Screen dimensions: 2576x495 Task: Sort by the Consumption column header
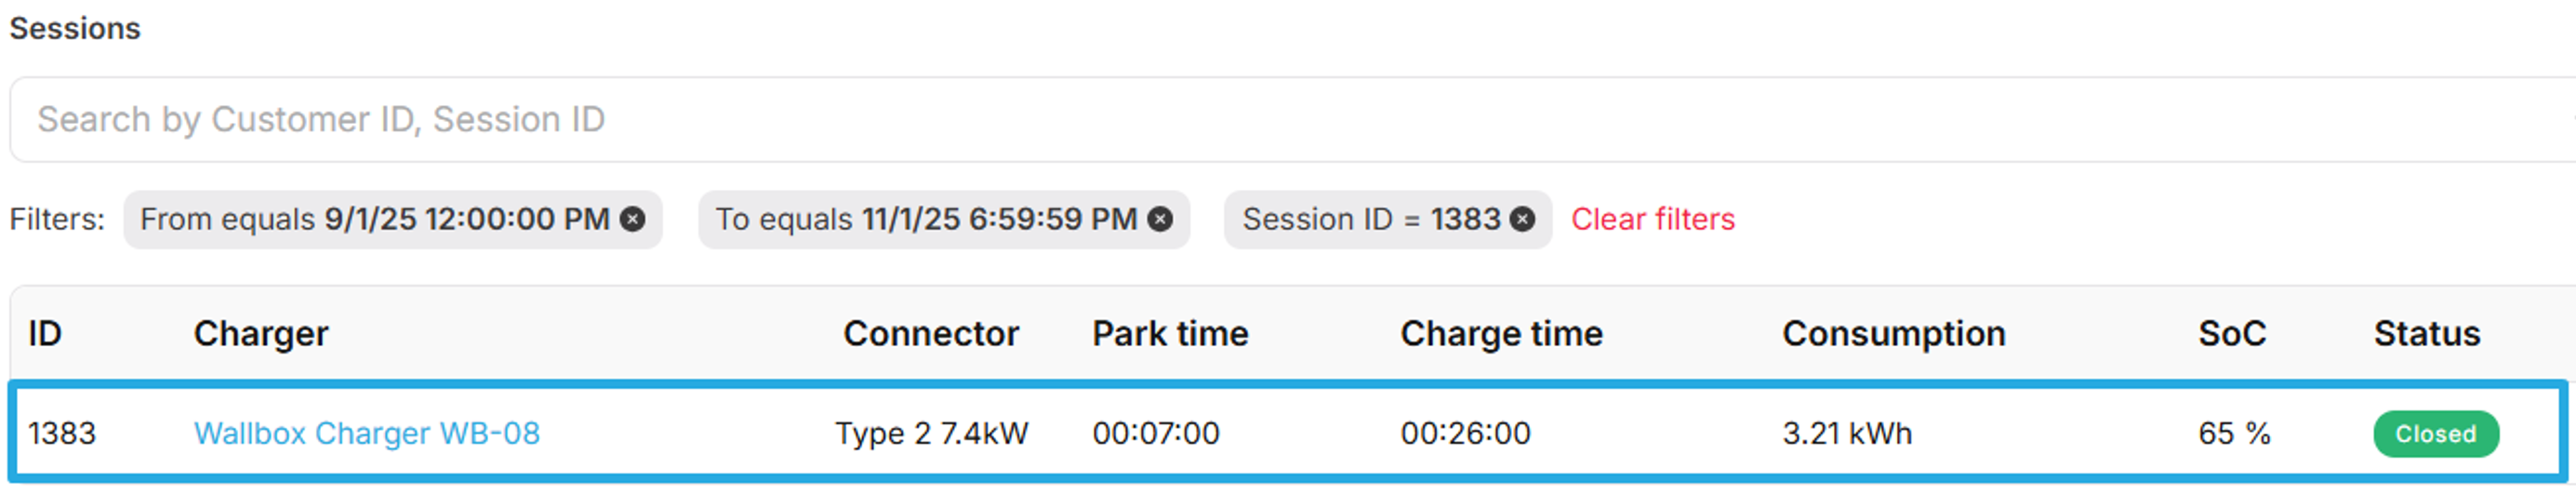(x=1893, y=333)
